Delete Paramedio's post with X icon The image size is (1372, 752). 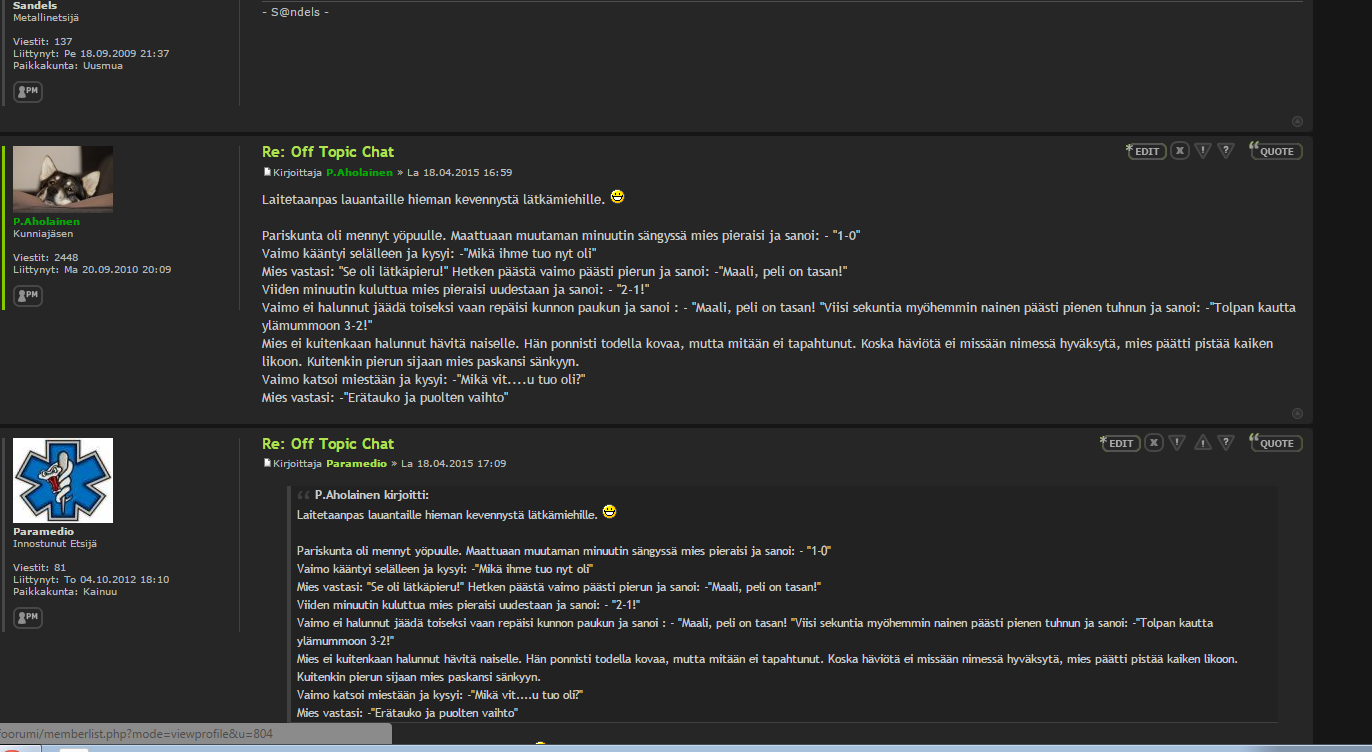[x=1154, y=443]
